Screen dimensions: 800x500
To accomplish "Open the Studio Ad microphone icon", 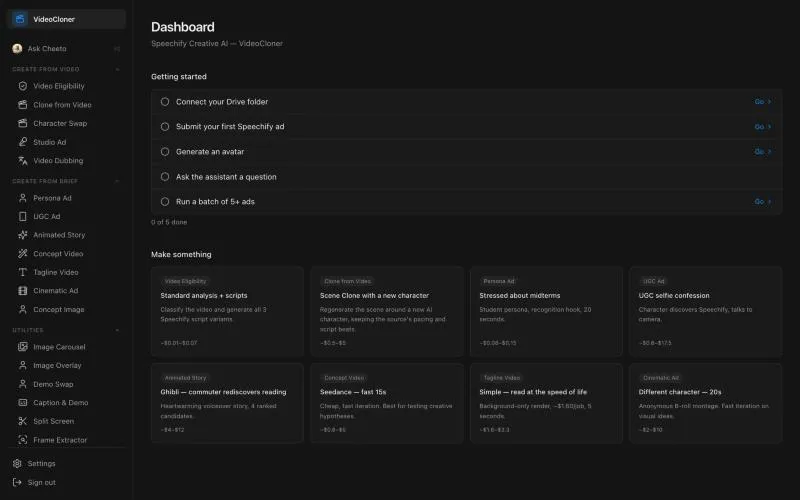I will point(22,142).
